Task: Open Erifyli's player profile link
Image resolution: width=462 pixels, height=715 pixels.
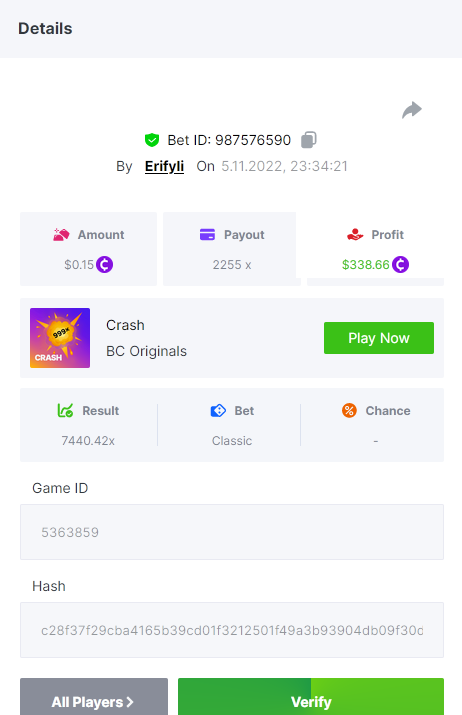Action: click(x=164, y=166)
